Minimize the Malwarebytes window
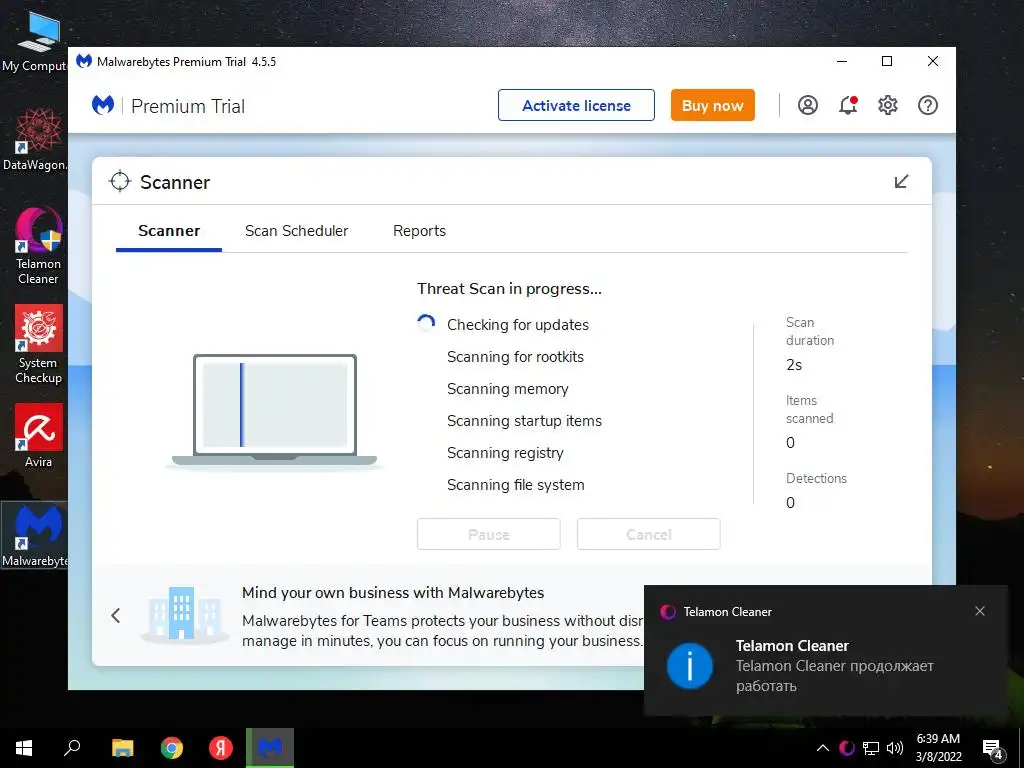The image size is (1024, 768). point(842,61)
